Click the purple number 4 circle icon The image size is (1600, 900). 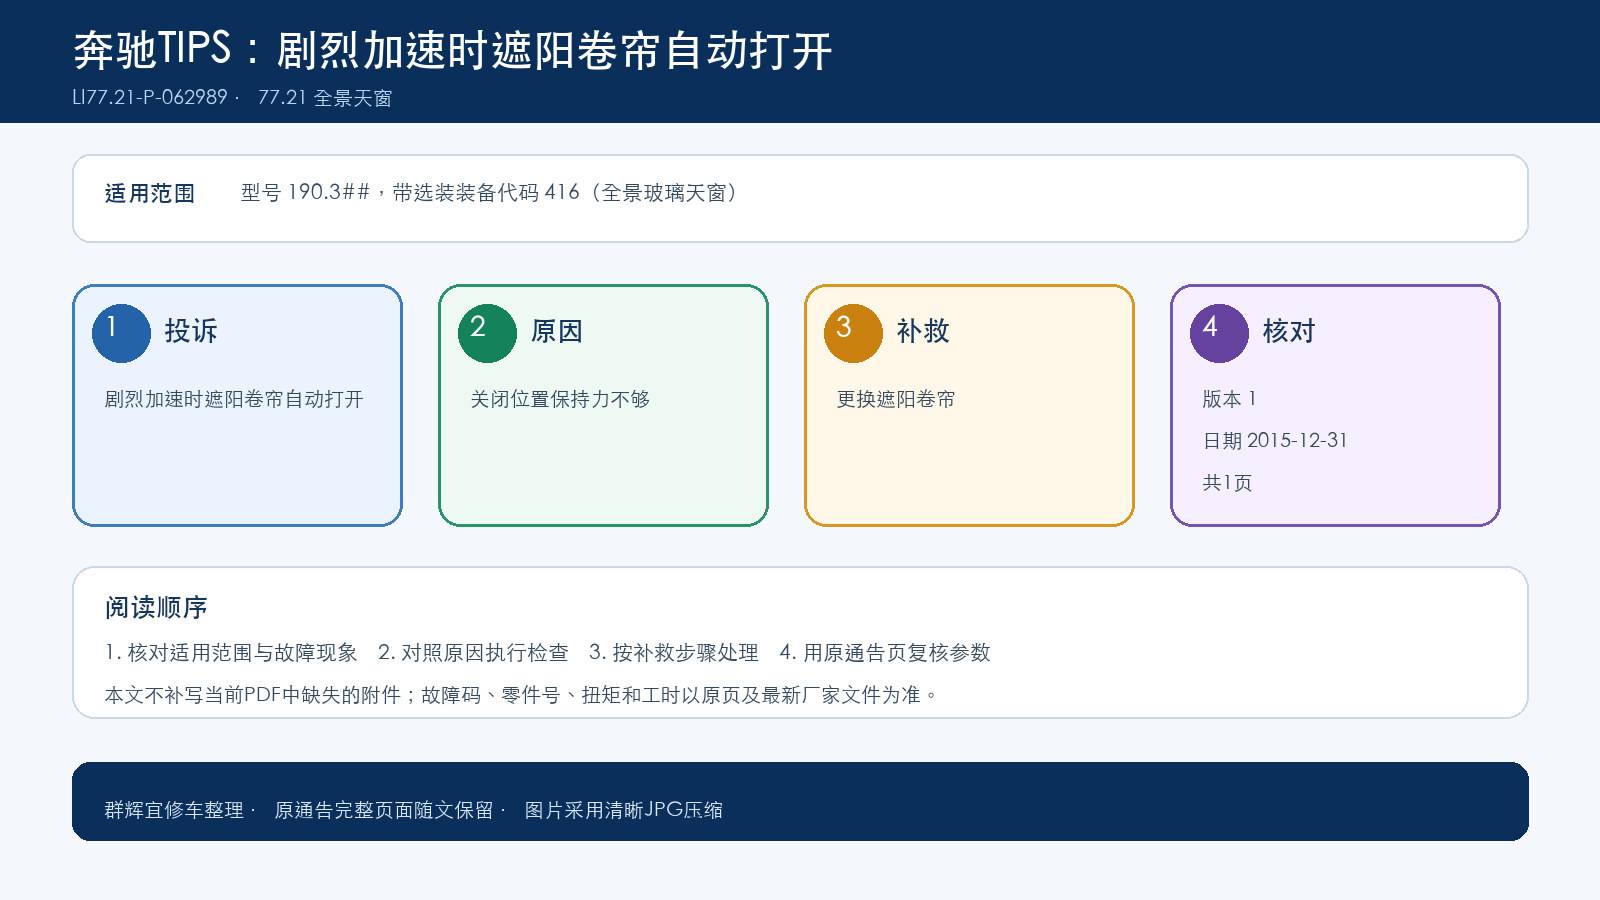click(x=1219, y=333)
